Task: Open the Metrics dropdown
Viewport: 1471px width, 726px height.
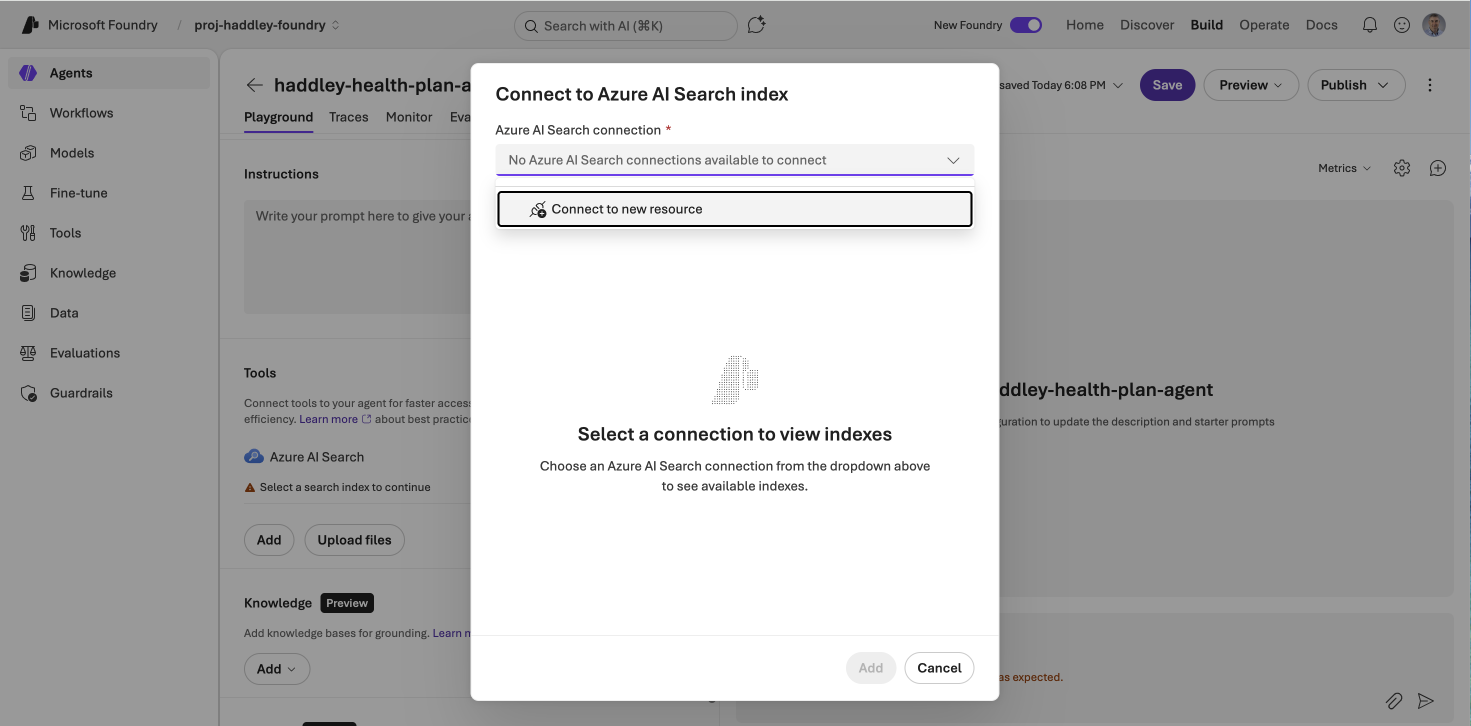Action: 1344,167
